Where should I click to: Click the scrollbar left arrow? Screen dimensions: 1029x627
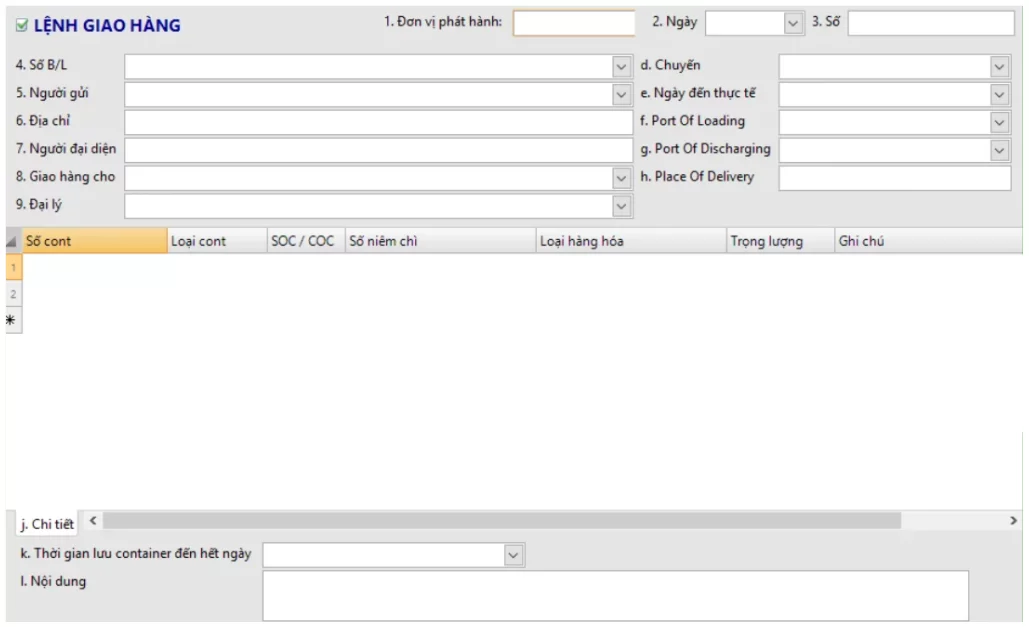click(93, 521)
